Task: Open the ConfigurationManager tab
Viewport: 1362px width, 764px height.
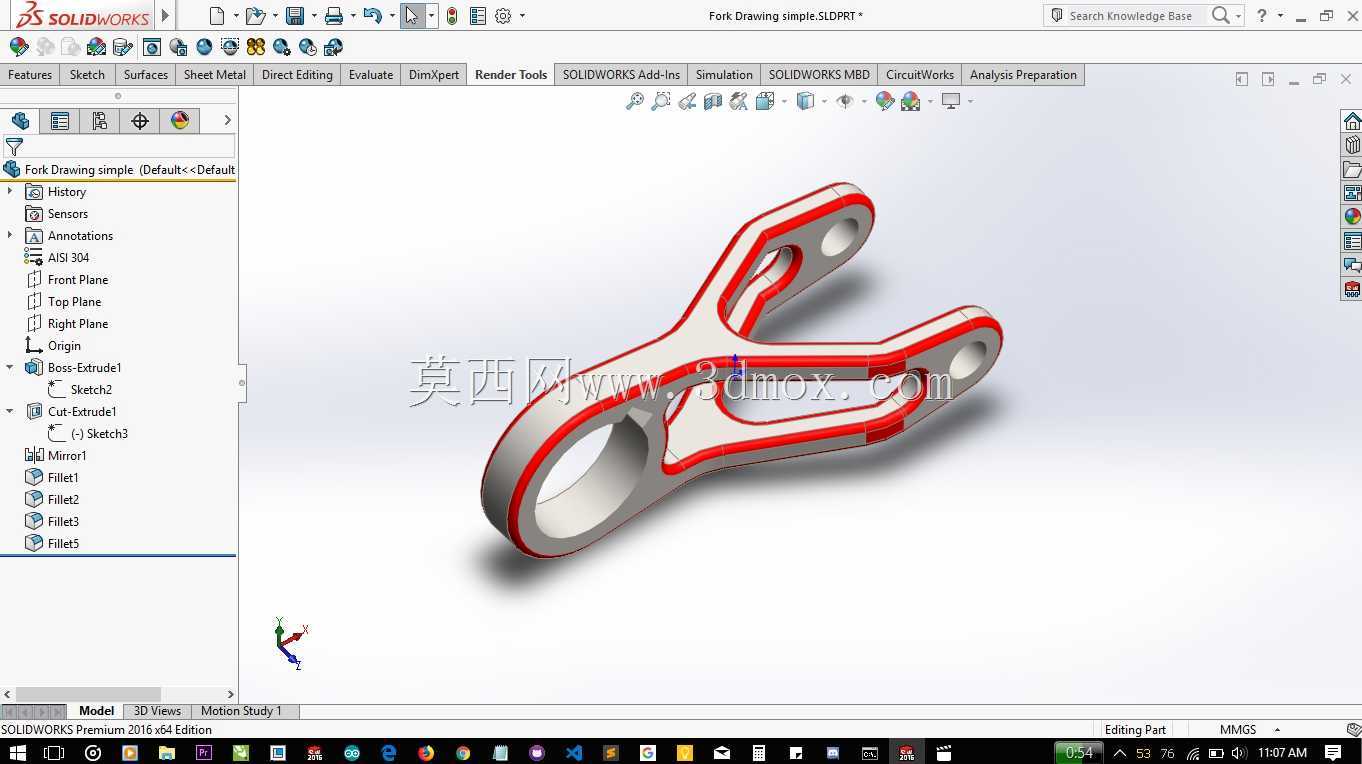Action: point(100,121)
